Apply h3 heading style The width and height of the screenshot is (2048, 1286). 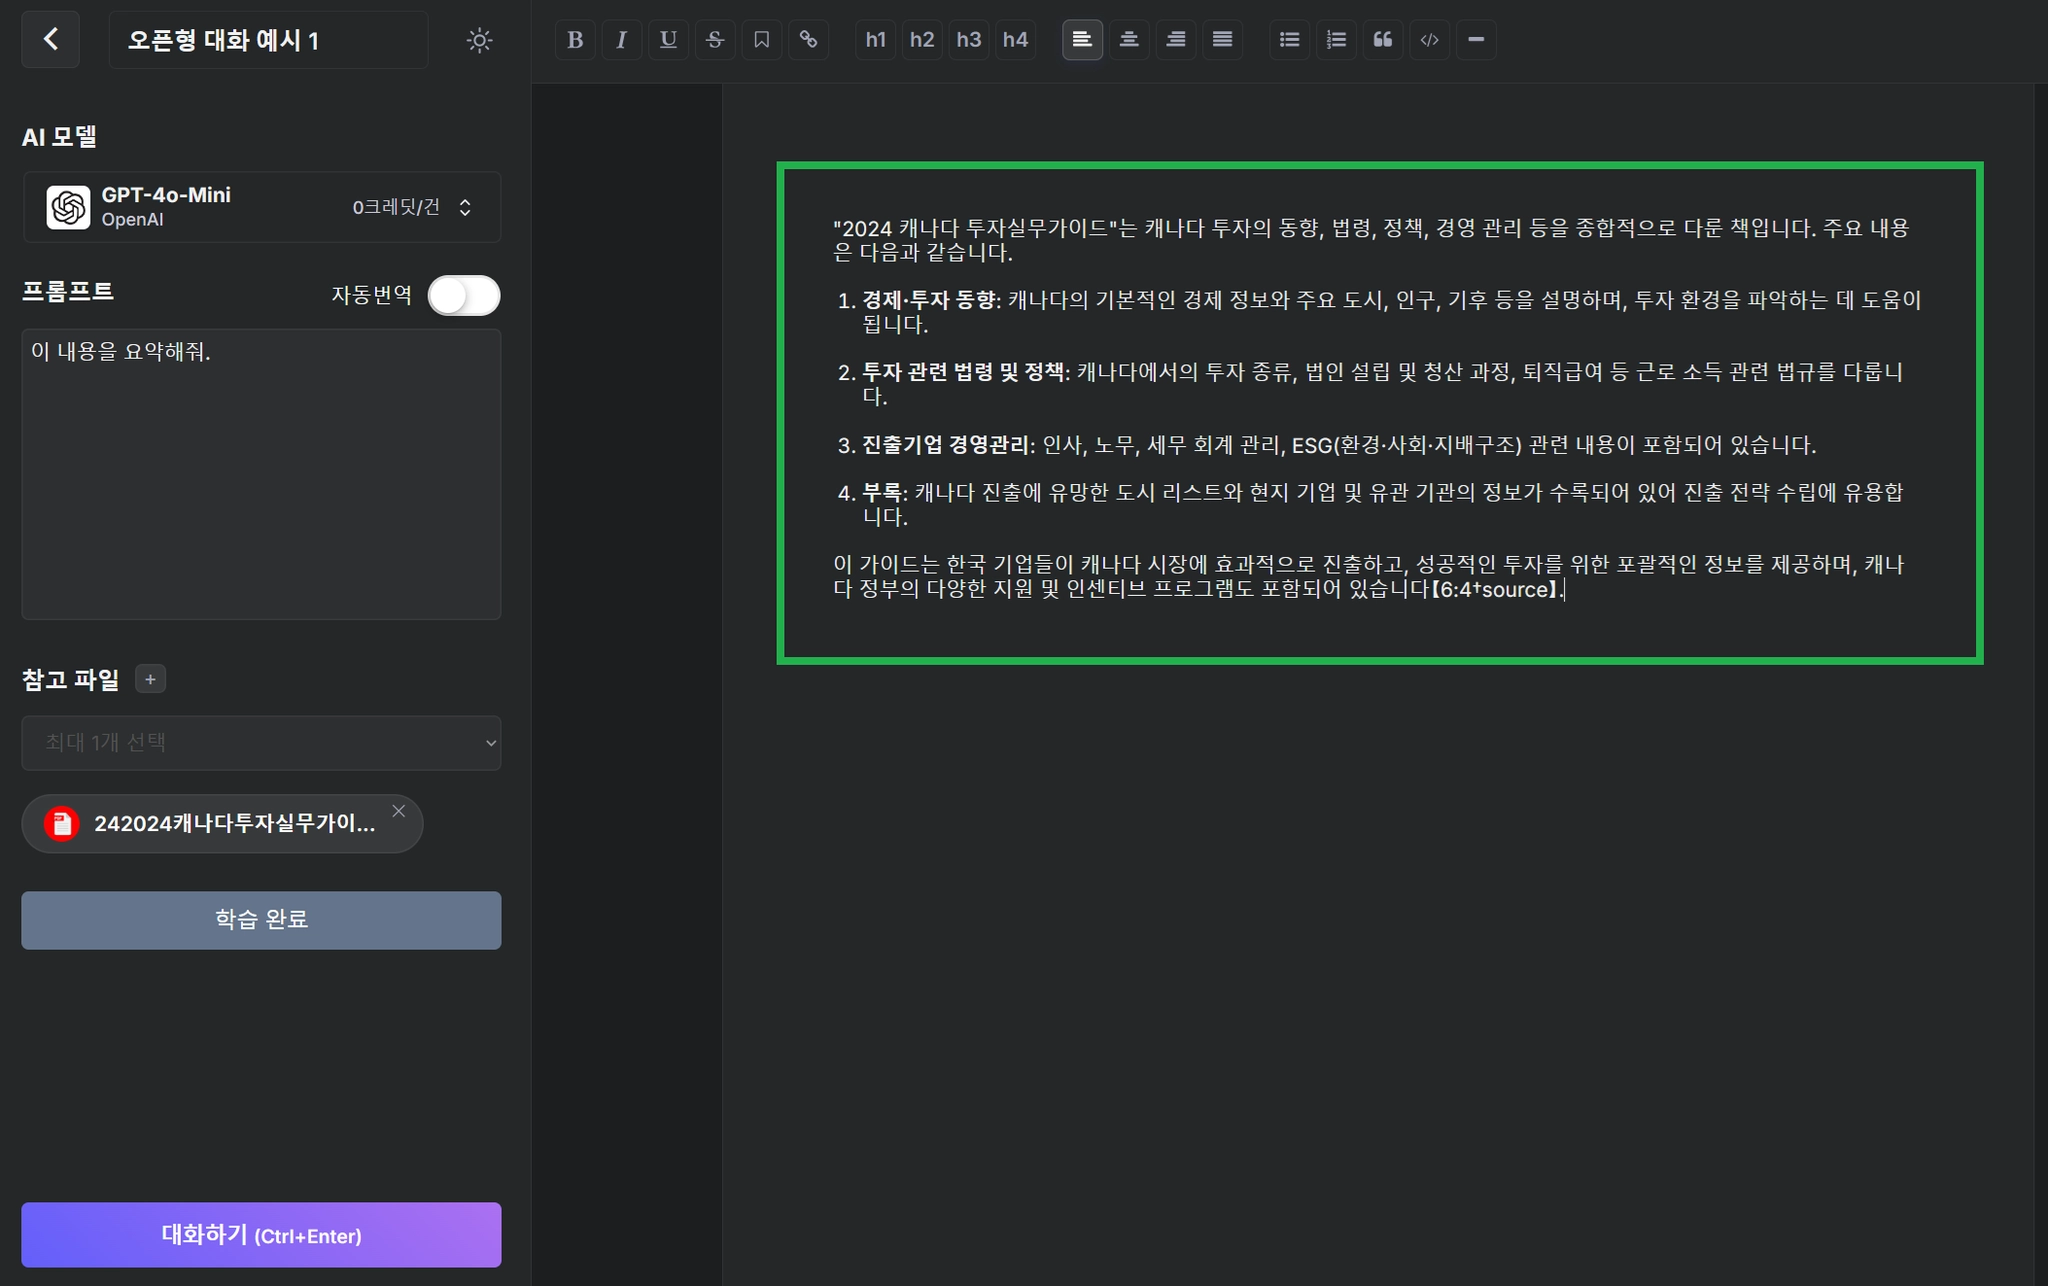pos(968,40)
